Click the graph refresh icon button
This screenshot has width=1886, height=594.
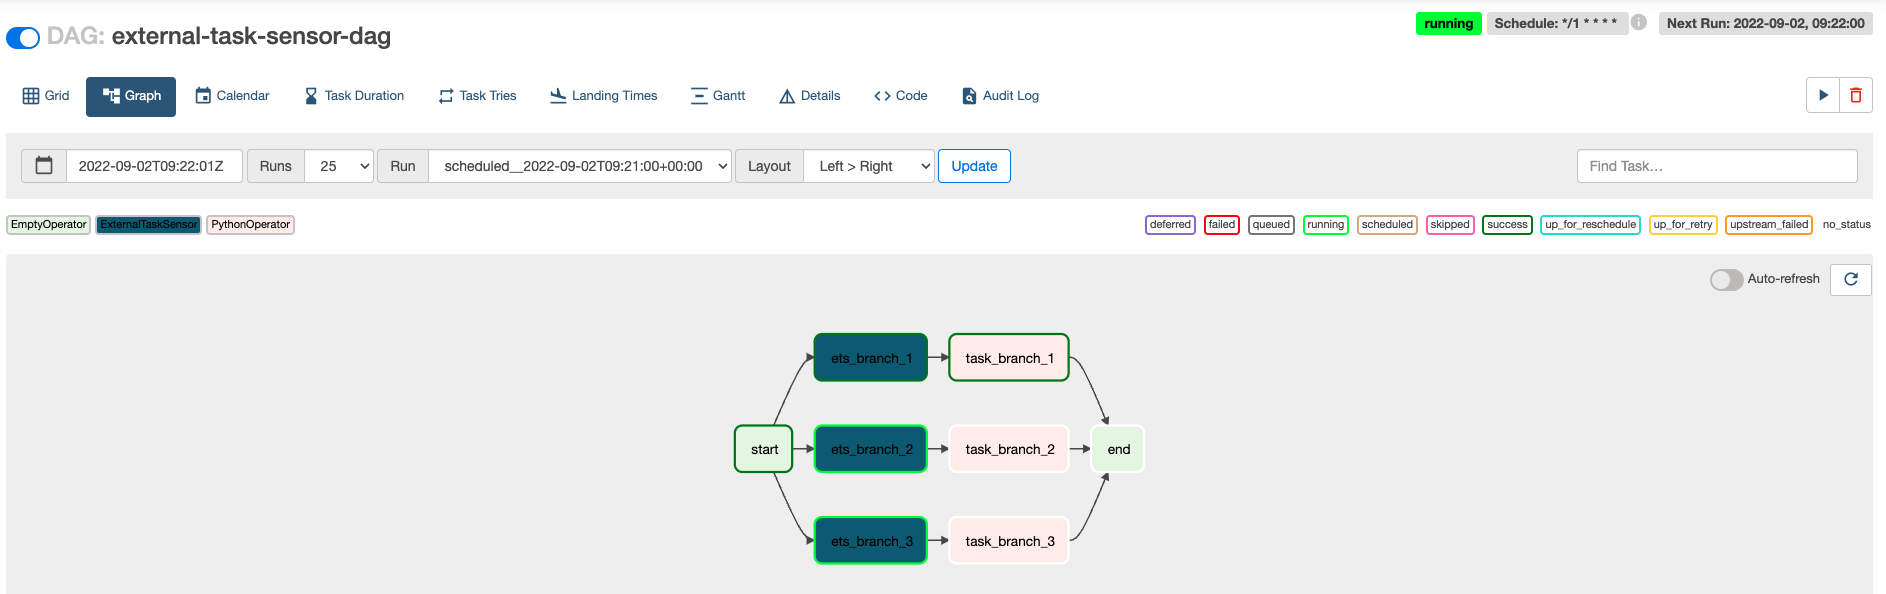pos(1851,279)
